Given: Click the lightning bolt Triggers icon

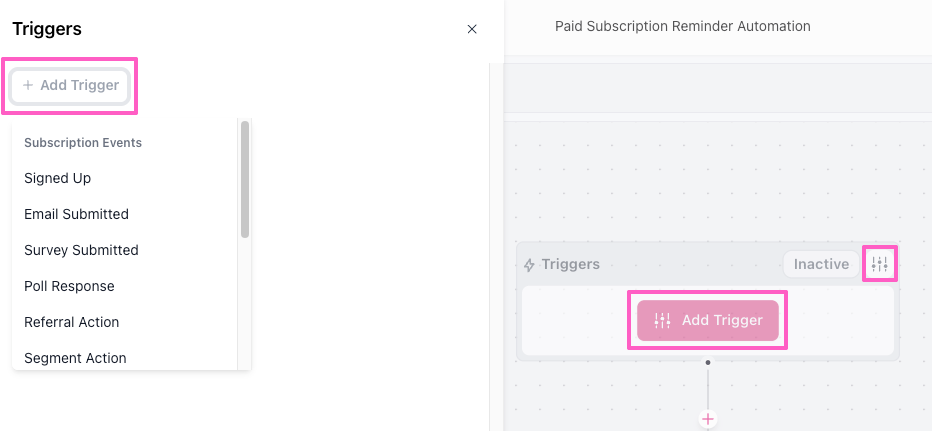Looking at the screenshot, I should click(x=529, y=265).
